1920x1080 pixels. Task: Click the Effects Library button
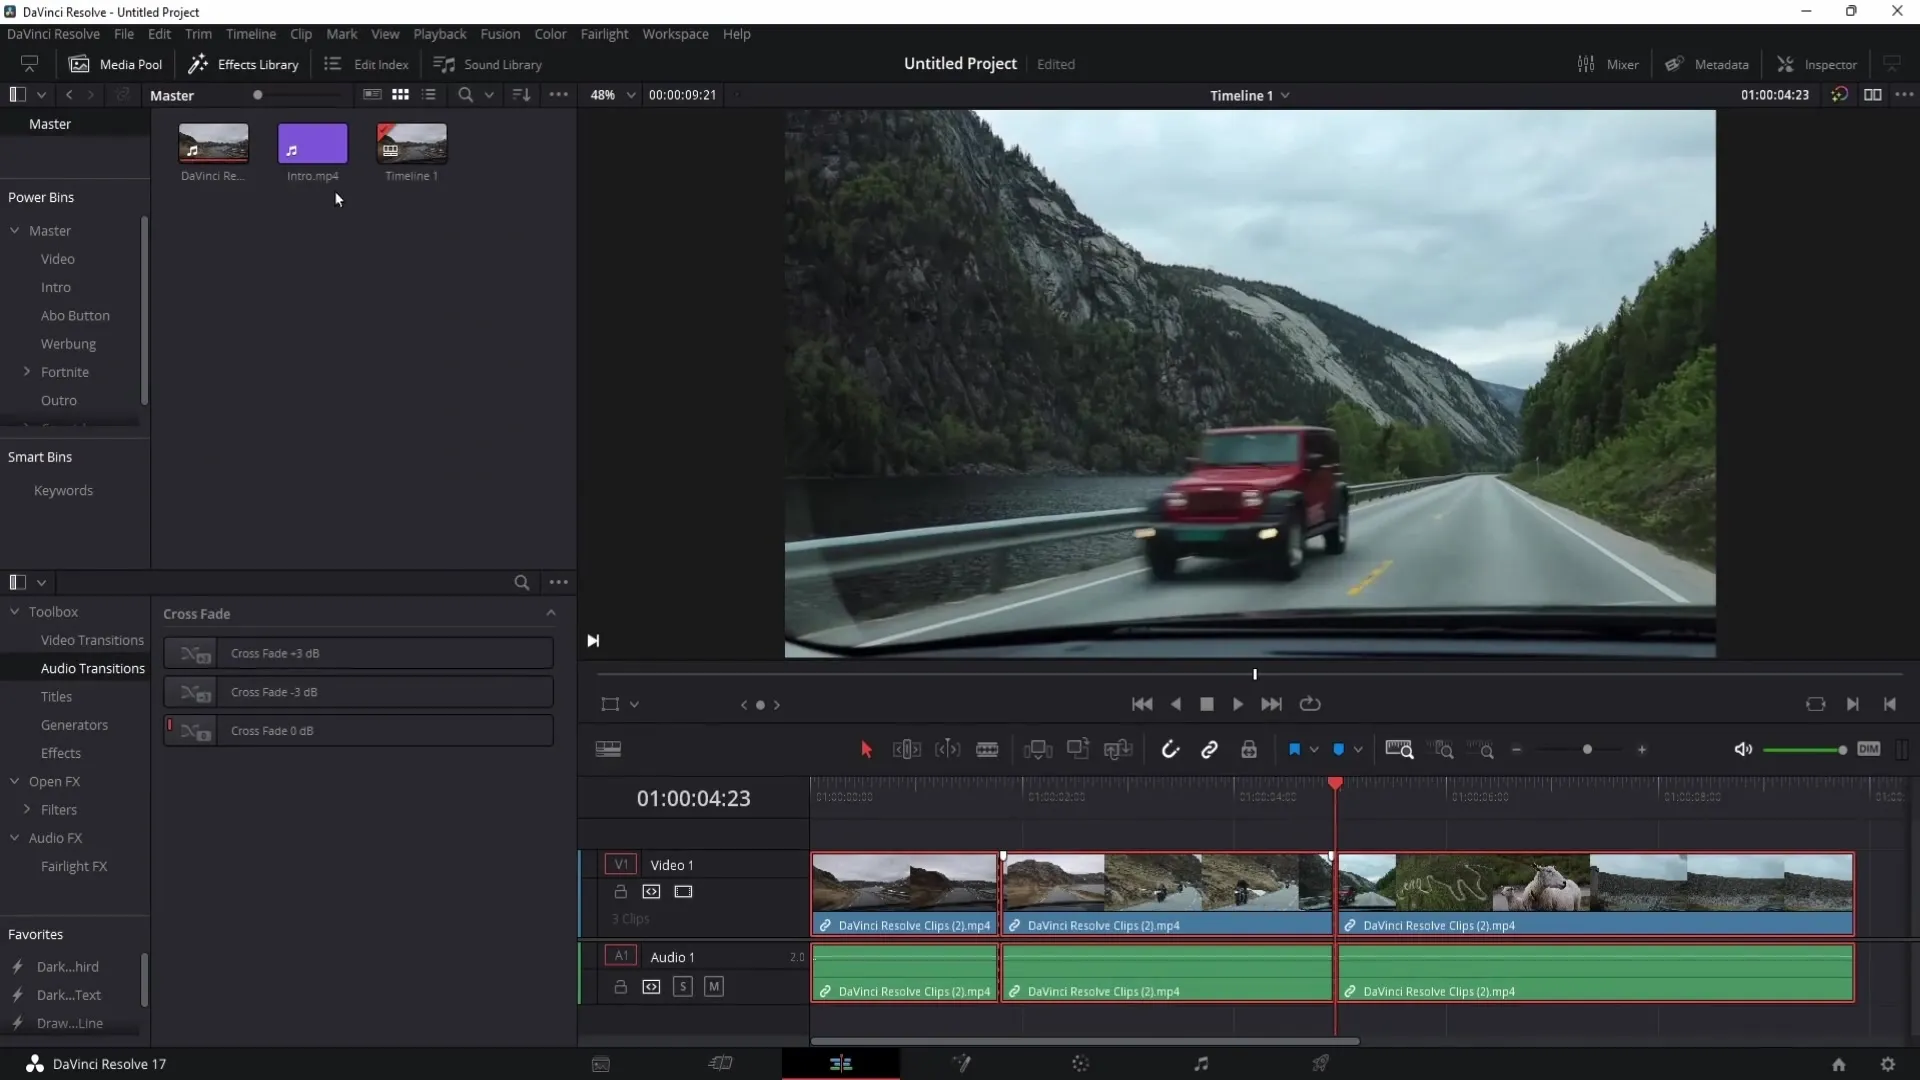245,63
